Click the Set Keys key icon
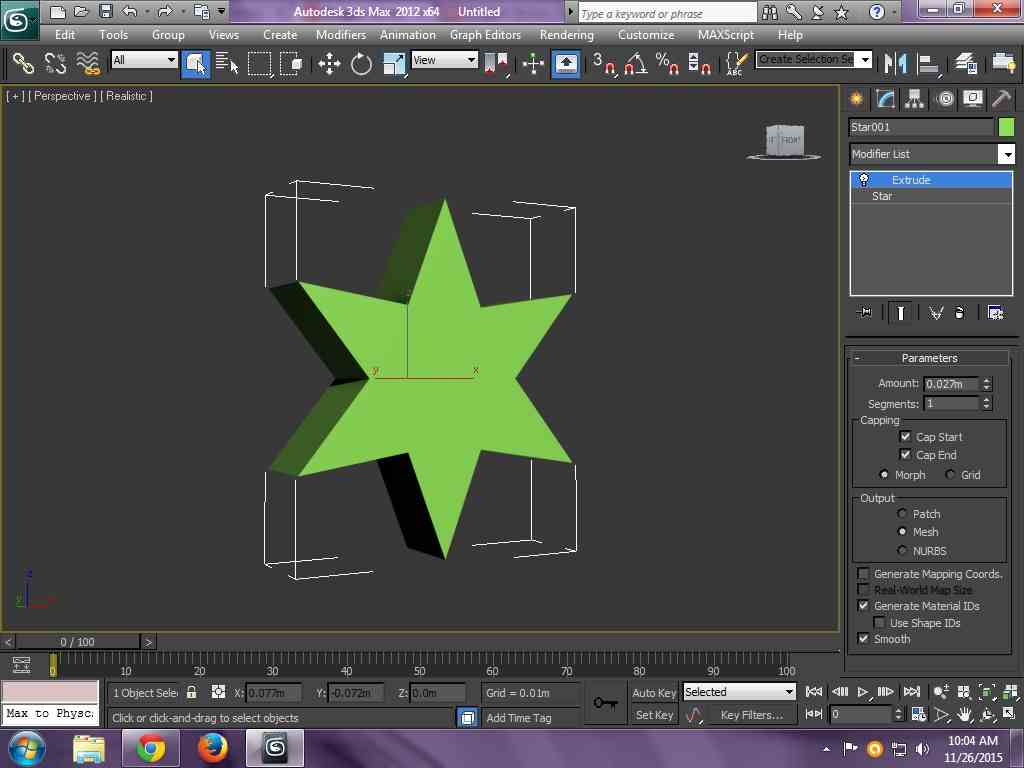This screenshot has height=768, width=1024. [605, 703]
